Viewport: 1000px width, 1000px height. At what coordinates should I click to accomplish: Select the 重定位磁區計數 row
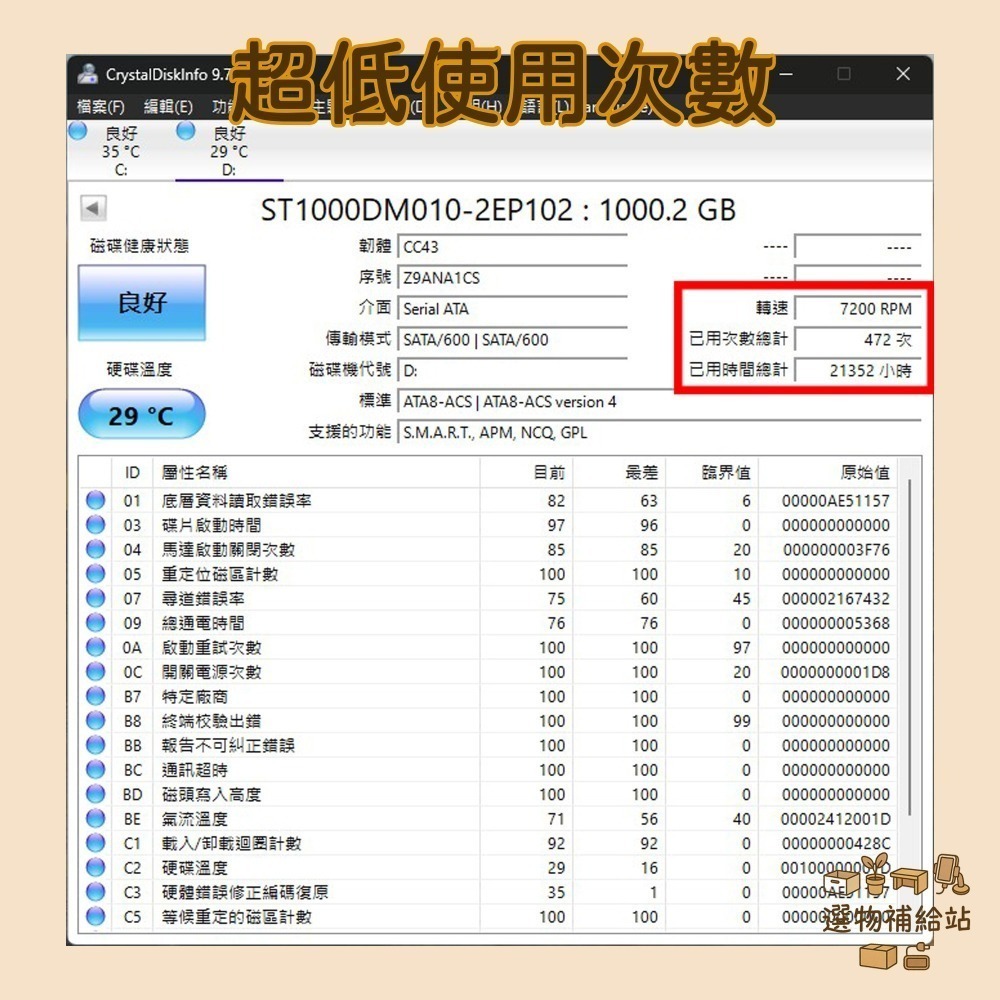click(x=489, y=574)
